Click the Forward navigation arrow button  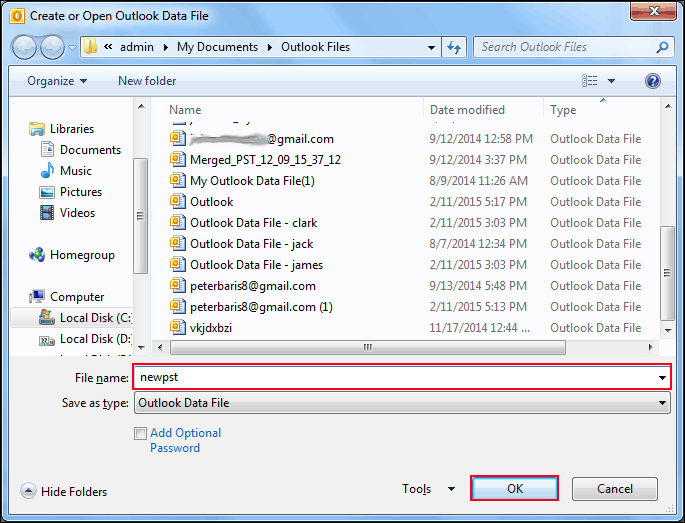tap(52, 47)
